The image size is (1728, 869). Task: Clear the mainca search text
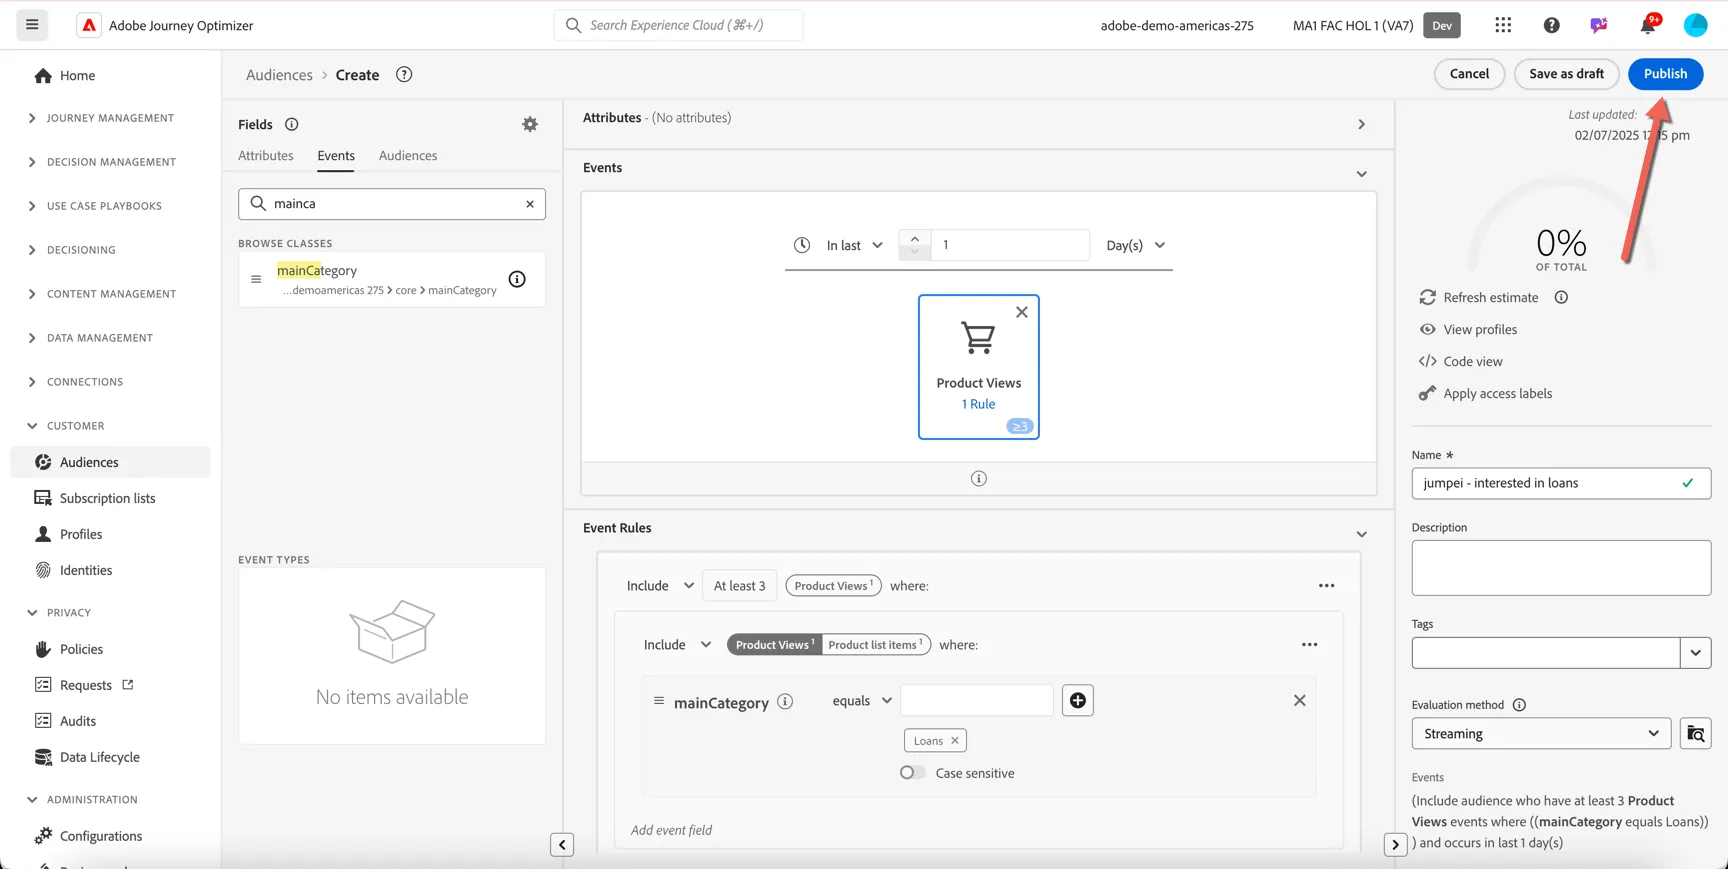pos(530,204)
